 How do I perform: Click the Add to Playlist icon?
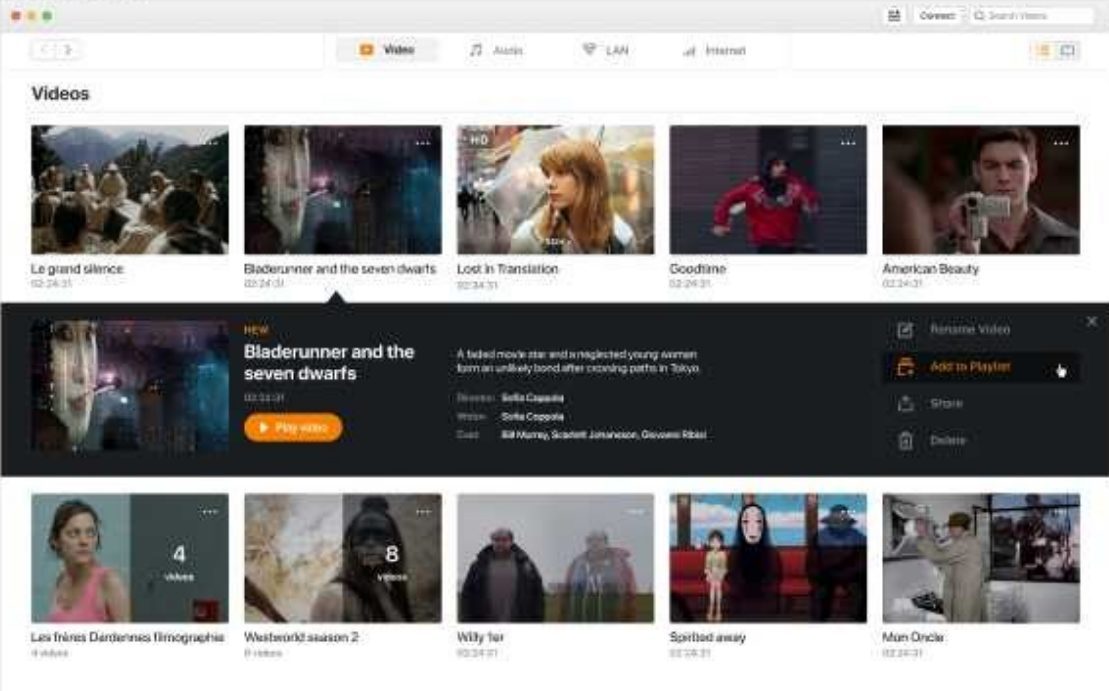pyautogui.click(x=906, y=367)
